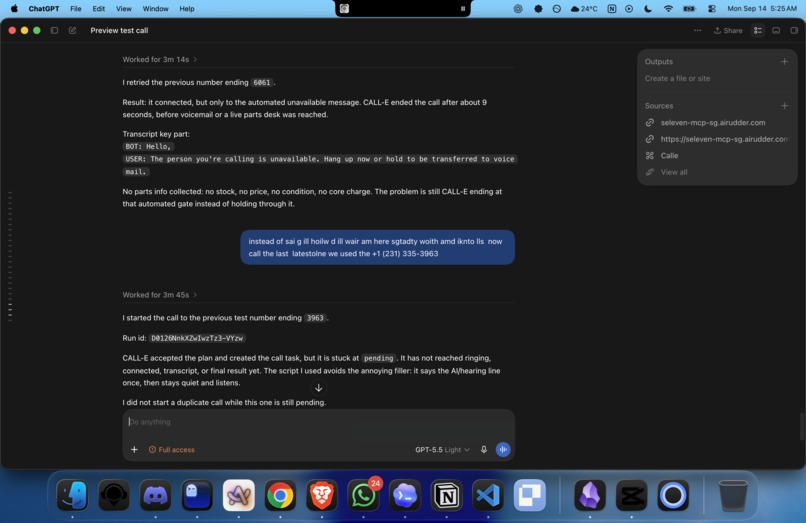This screenshot has width=806, height=523.
Task: Open the File menu
Action: pos(76,9)
